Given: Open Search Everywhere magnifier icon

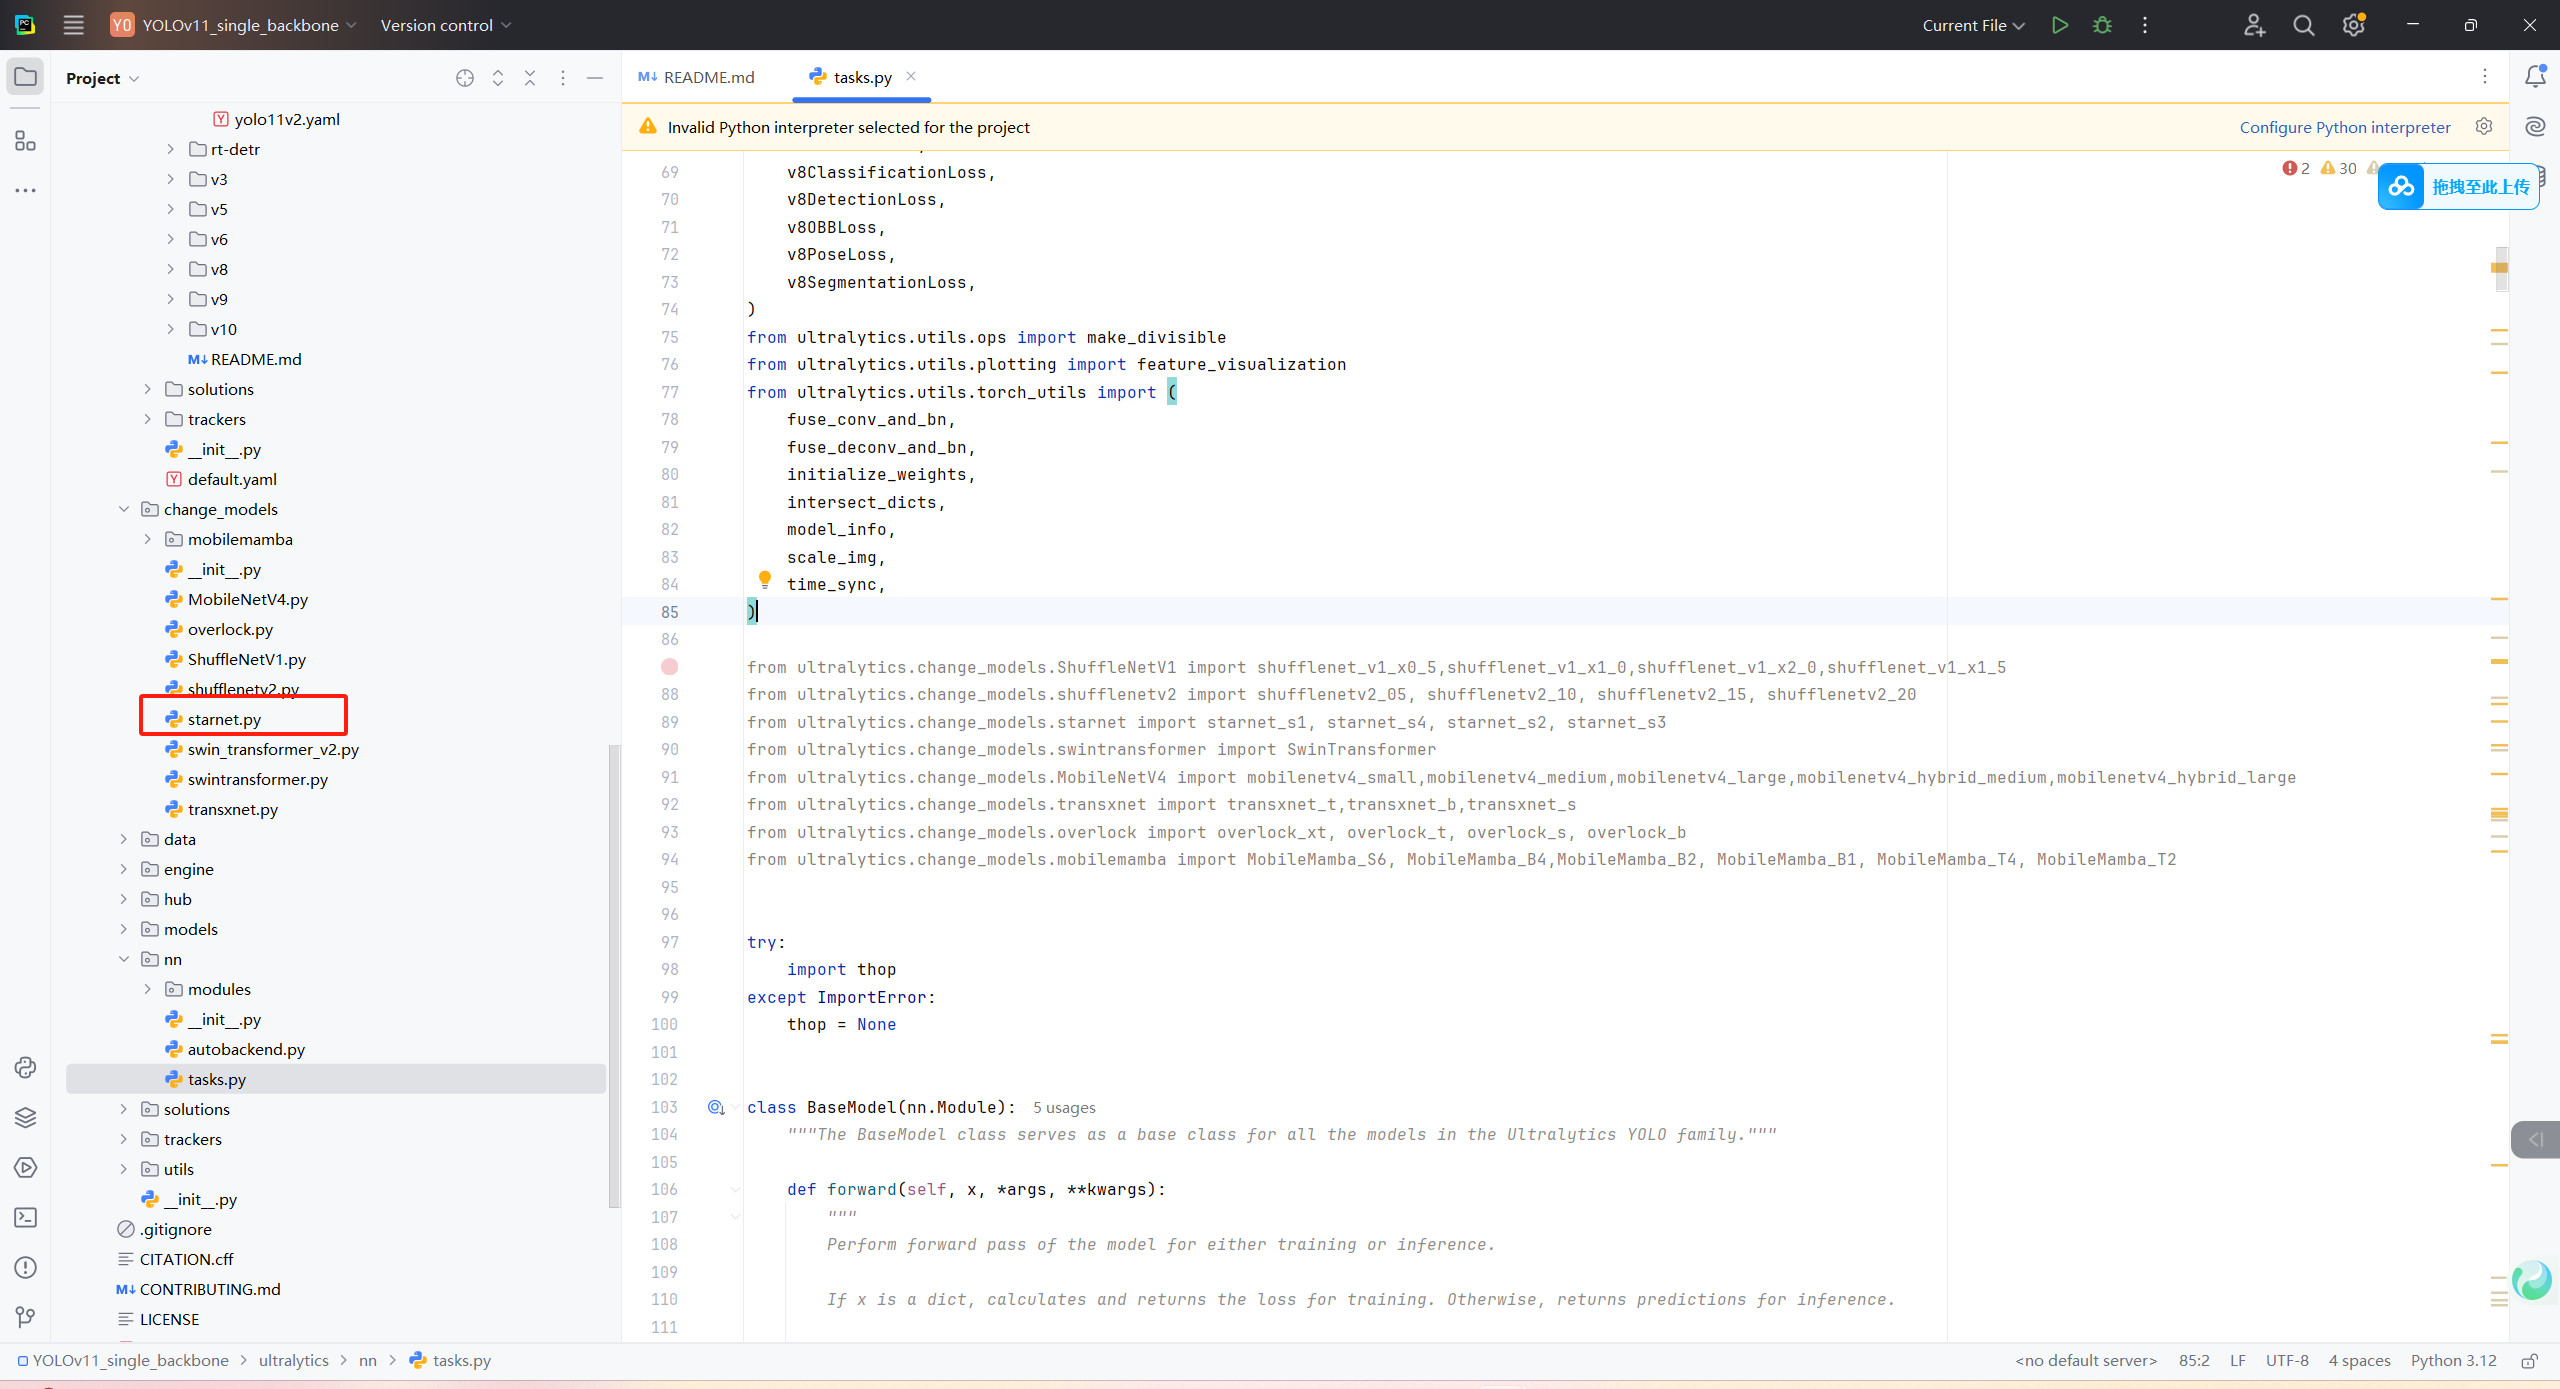Looking at the screenshot, I should 2303,25.
